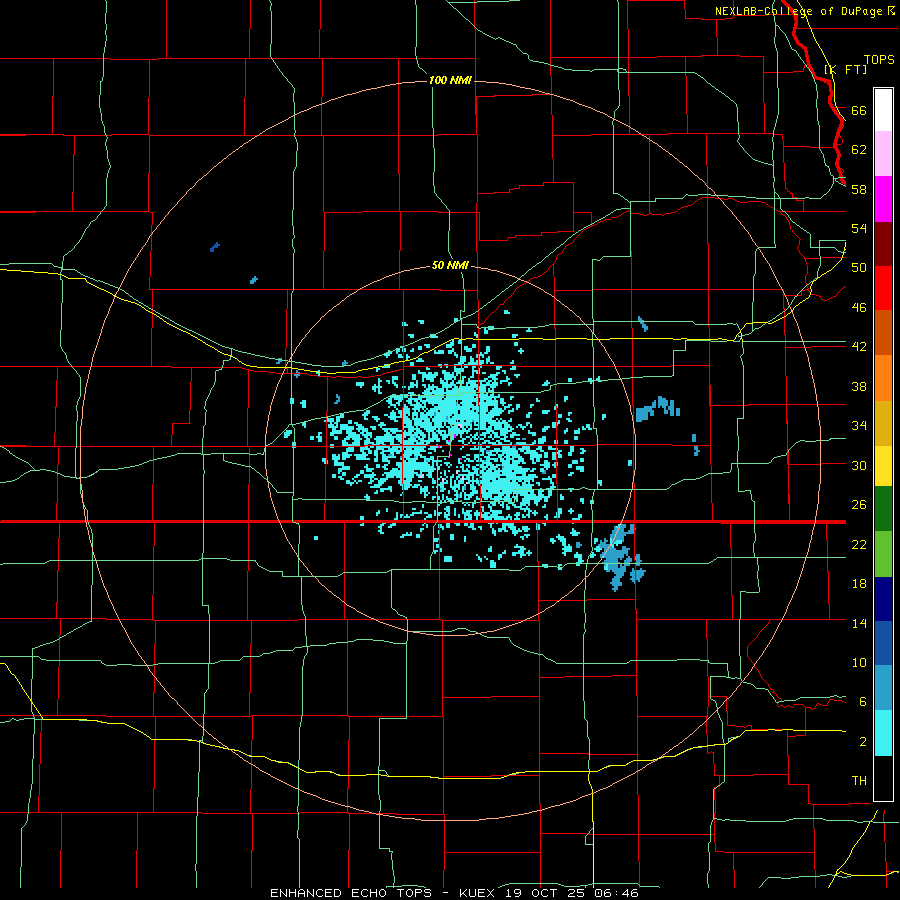Click the 54 legend value
The width and height of the screenshot is (900, 900).
pos(859,228)
